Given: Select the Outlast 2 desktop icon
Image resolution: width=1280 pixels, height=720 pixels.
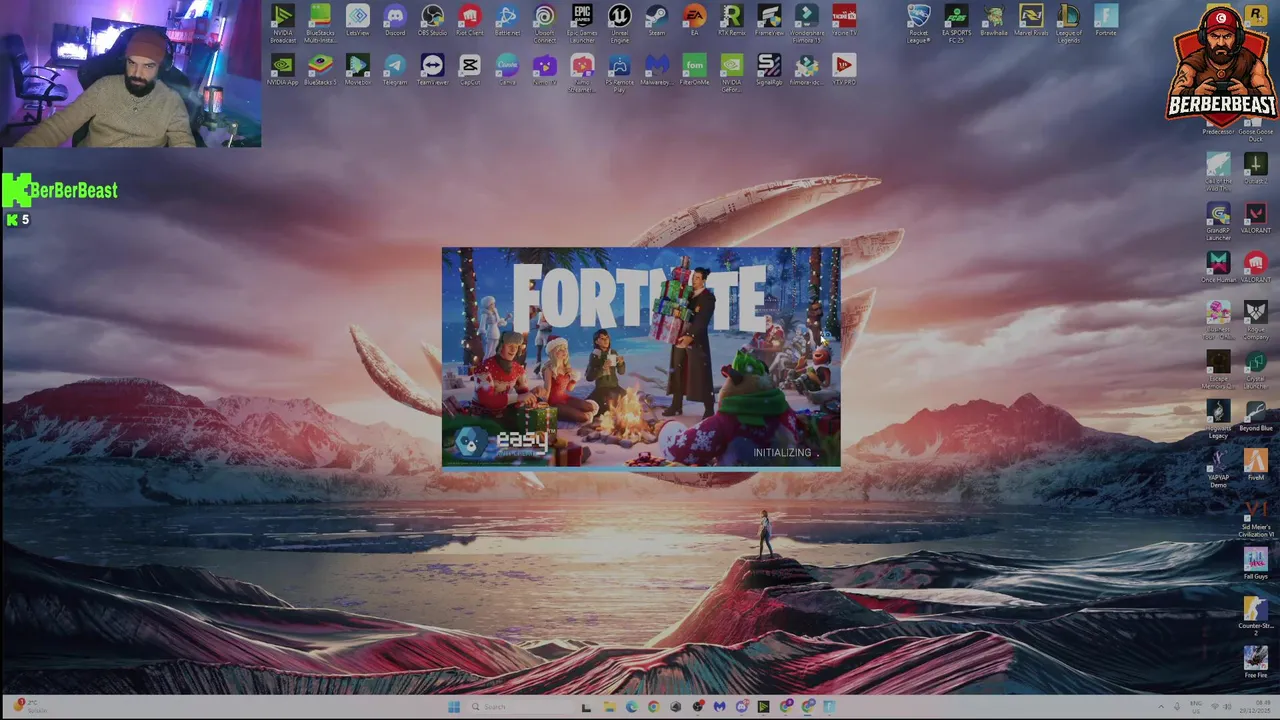Looking at the screenshot, I should click(1255, 168).
